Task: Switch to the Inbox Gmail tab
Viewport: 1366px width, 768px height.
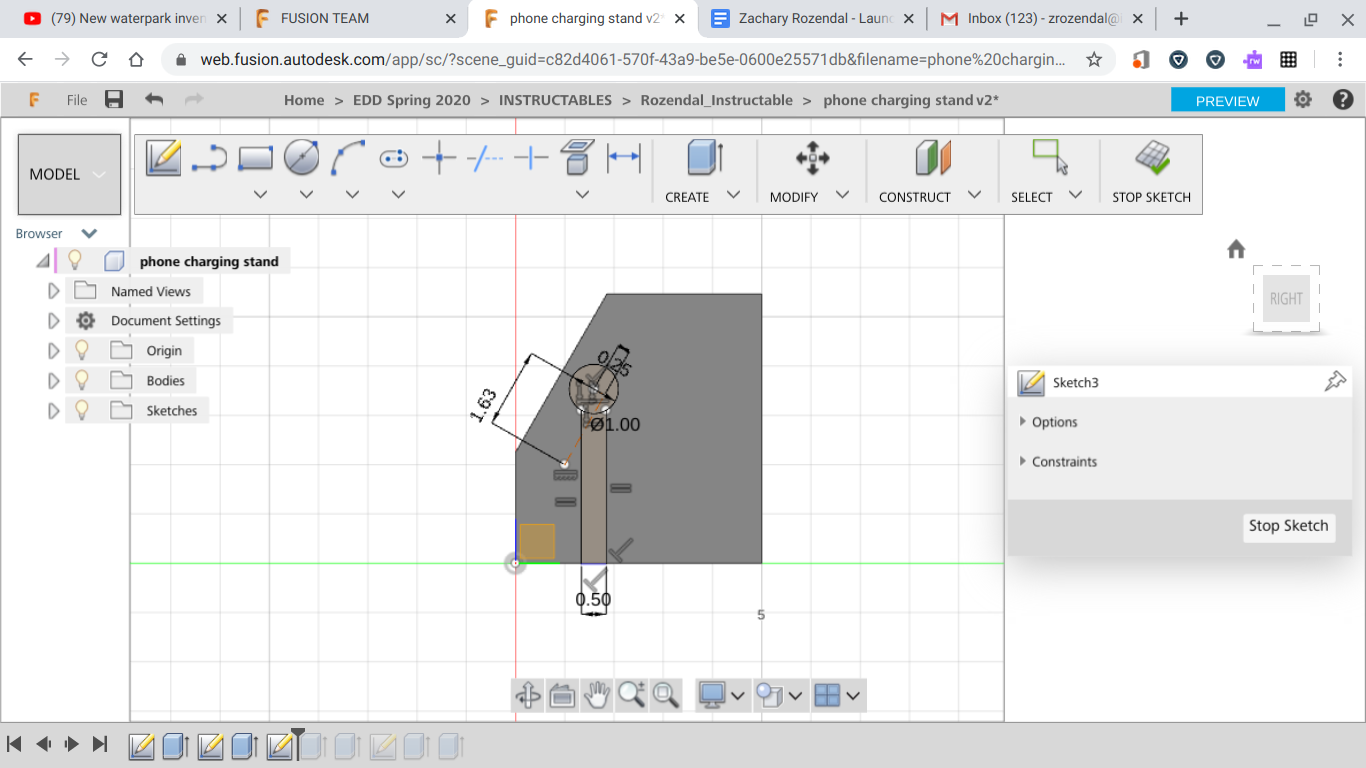Action: (1042, 18)
